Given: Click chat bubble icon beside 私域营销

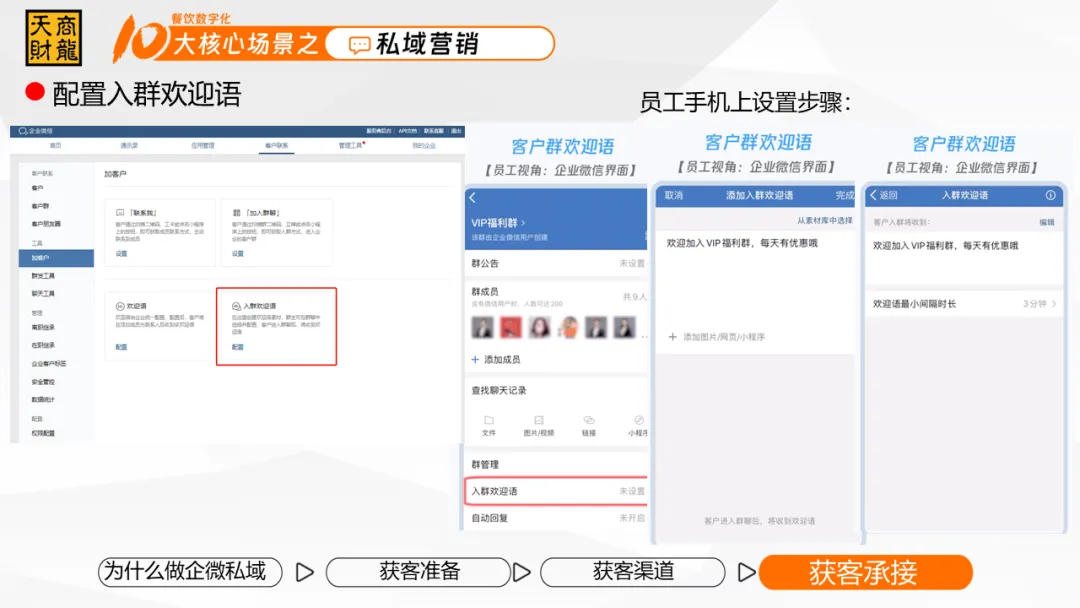Looking at the screenshot, I should click(359, 45).
